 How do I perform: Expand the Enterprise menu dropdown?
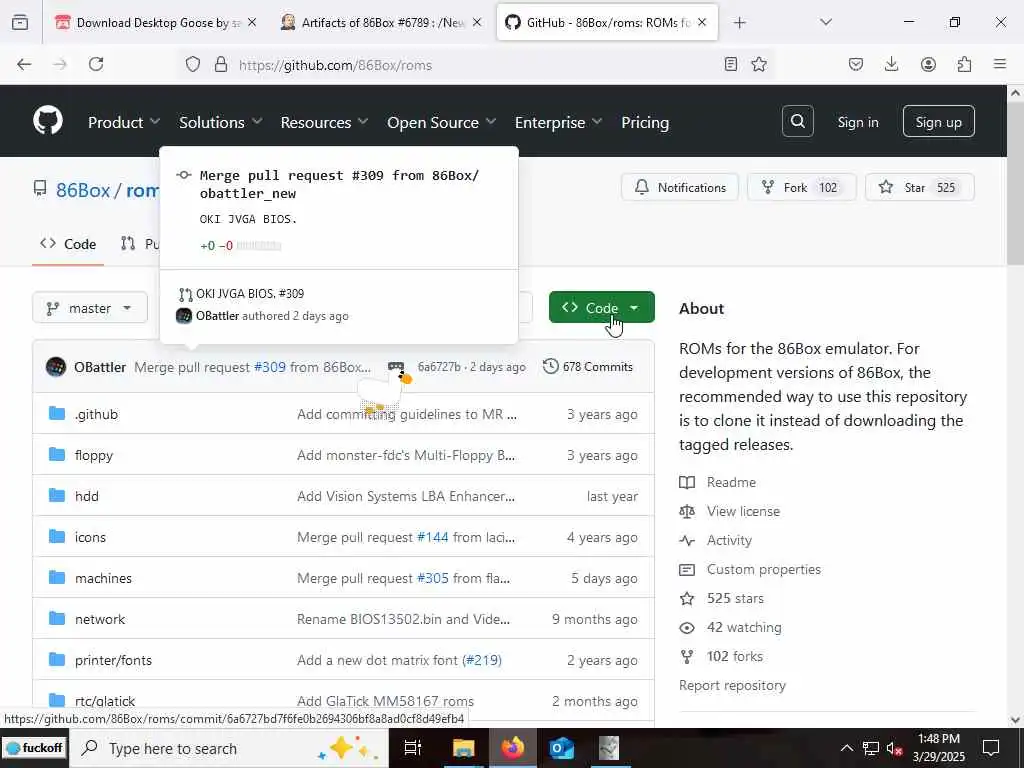(x=558, y=122)
